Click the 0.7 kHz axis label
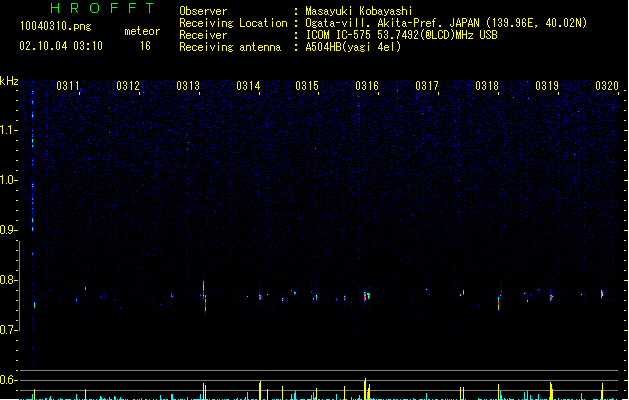629x400 pixels. [8, 330]
